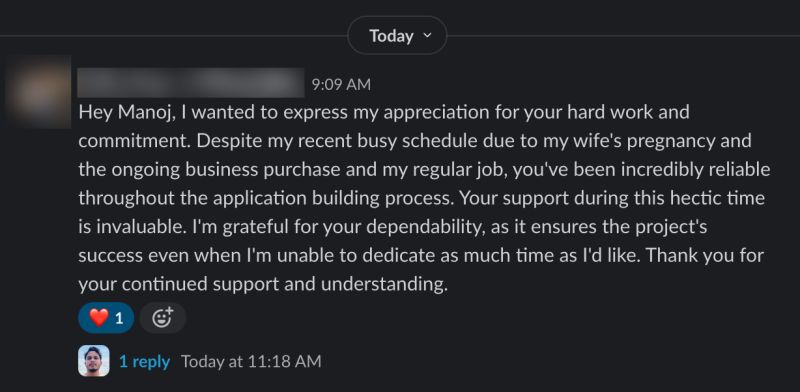Viewport: 800px width, 392px height.
Task: Click the 9:09 AM message timestamp
Action: point(341,84)
